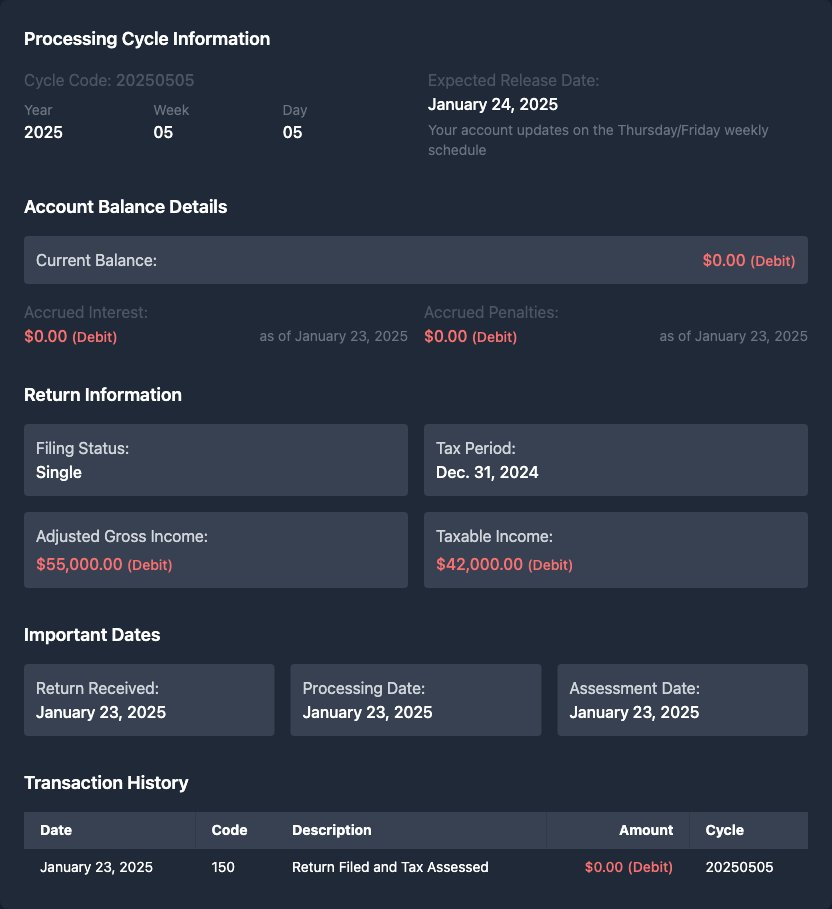Click the Day label in cycle info
Image resolution: width=832 pixels, height=909 pixels.
coord(295,110)
